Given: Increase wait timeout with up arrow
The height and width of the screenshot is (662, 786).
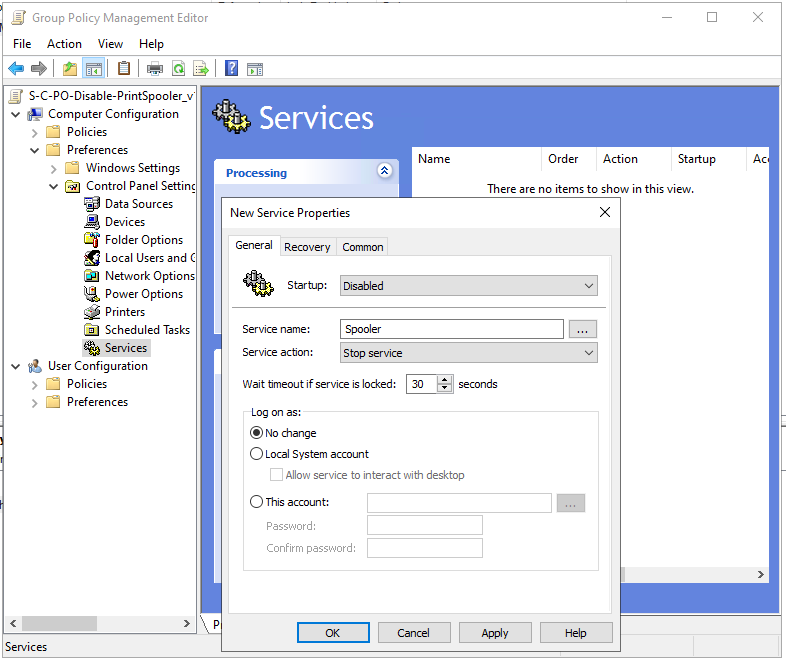Looking at the screenshot, I should [x=445, y=380].
